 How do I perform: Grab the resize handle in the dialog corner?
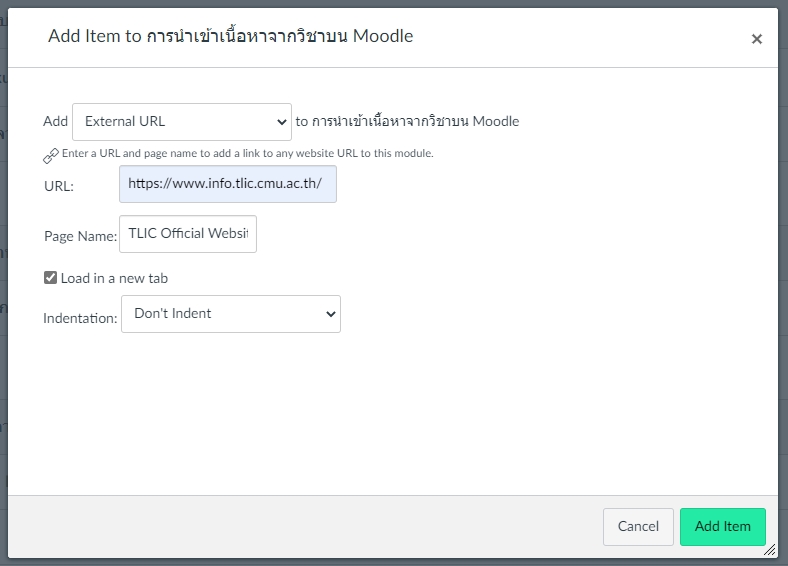click(x=769, y=549)
